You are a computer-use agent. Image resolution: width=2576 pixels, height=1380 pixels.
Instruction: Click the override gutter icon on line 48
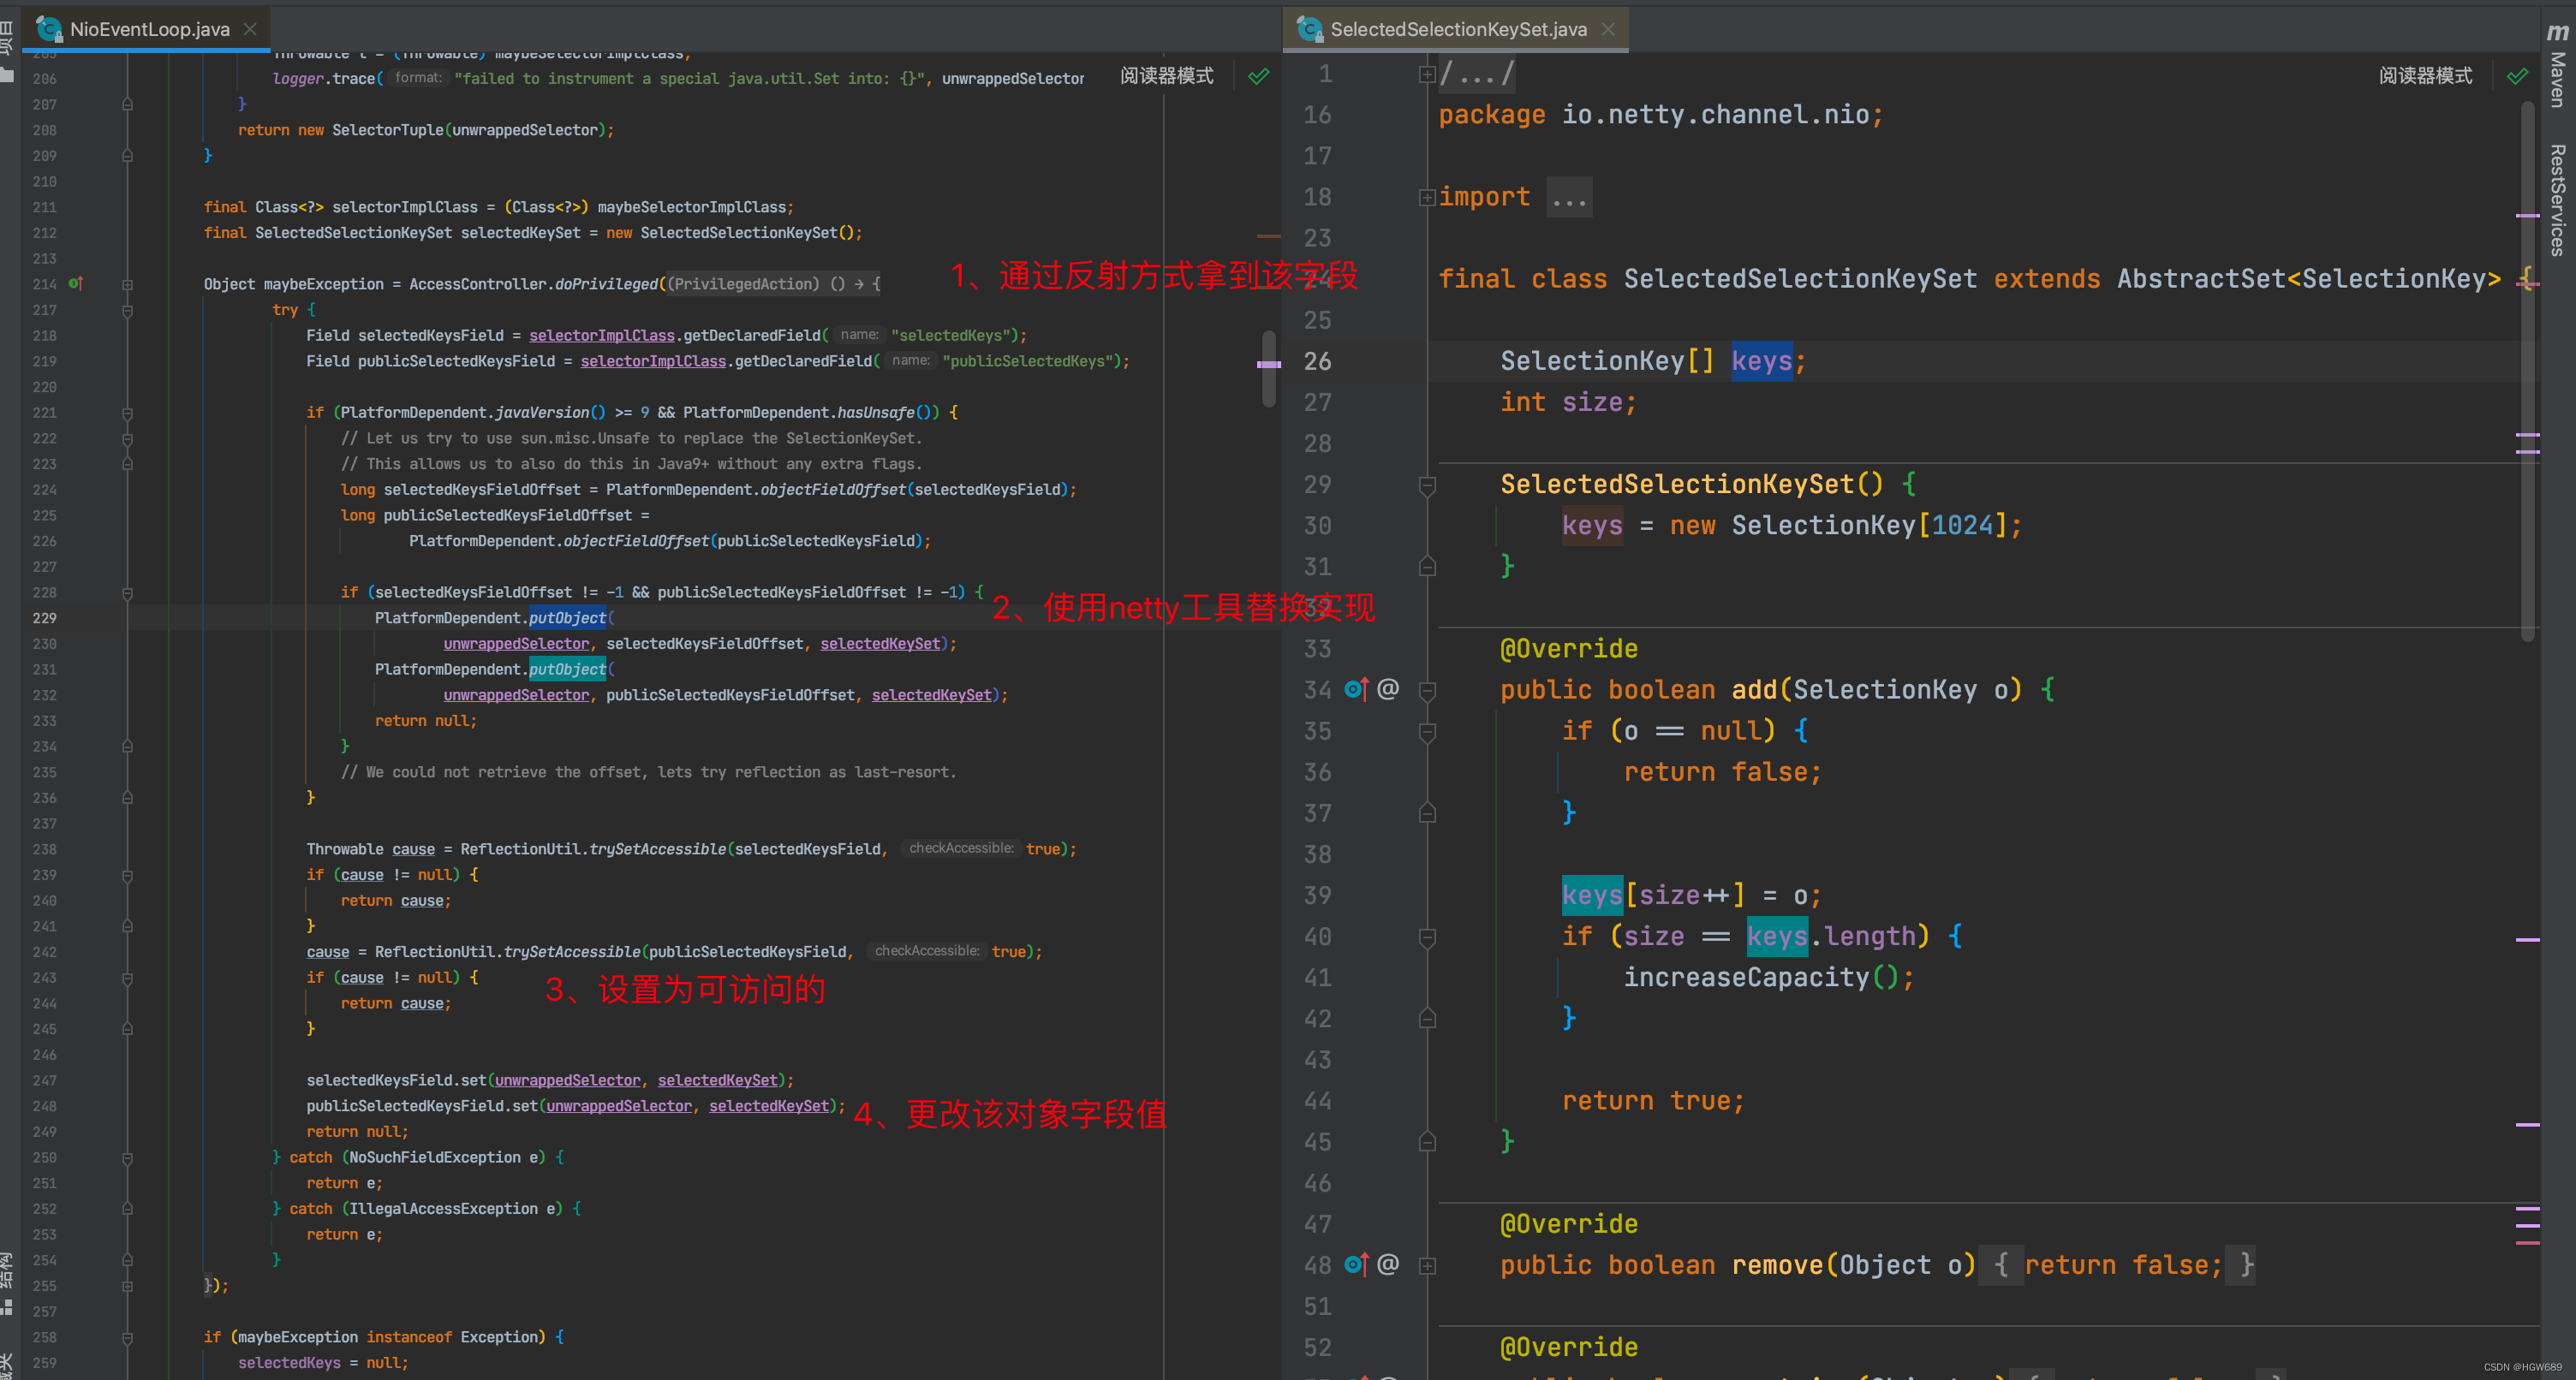click(x=1356, y=1264)
